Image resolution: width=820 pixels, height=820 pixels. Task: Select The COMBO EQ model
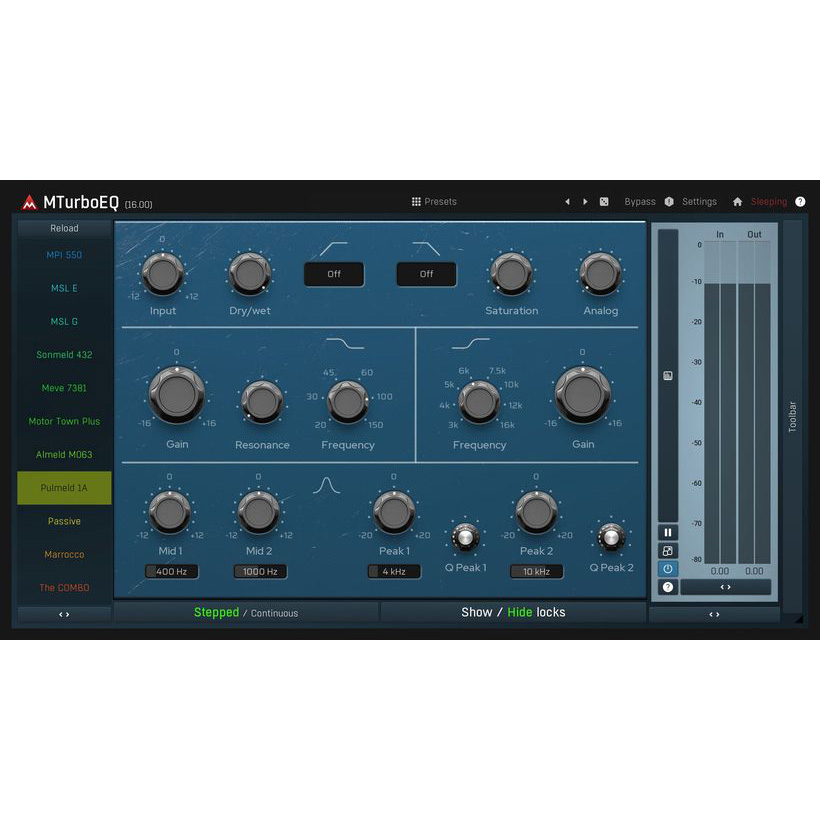(64, 588)
